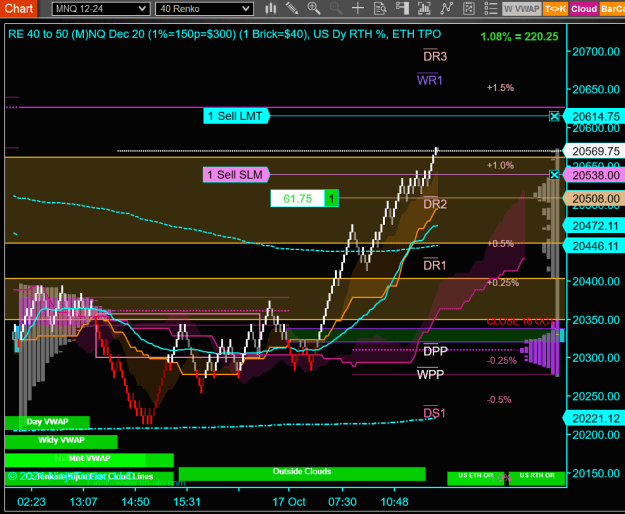Image resolution: width=625 pixels, height=514 pixels.
Task: Click the RE 40 to 50 chart title
Action: (x=224, y=34)
